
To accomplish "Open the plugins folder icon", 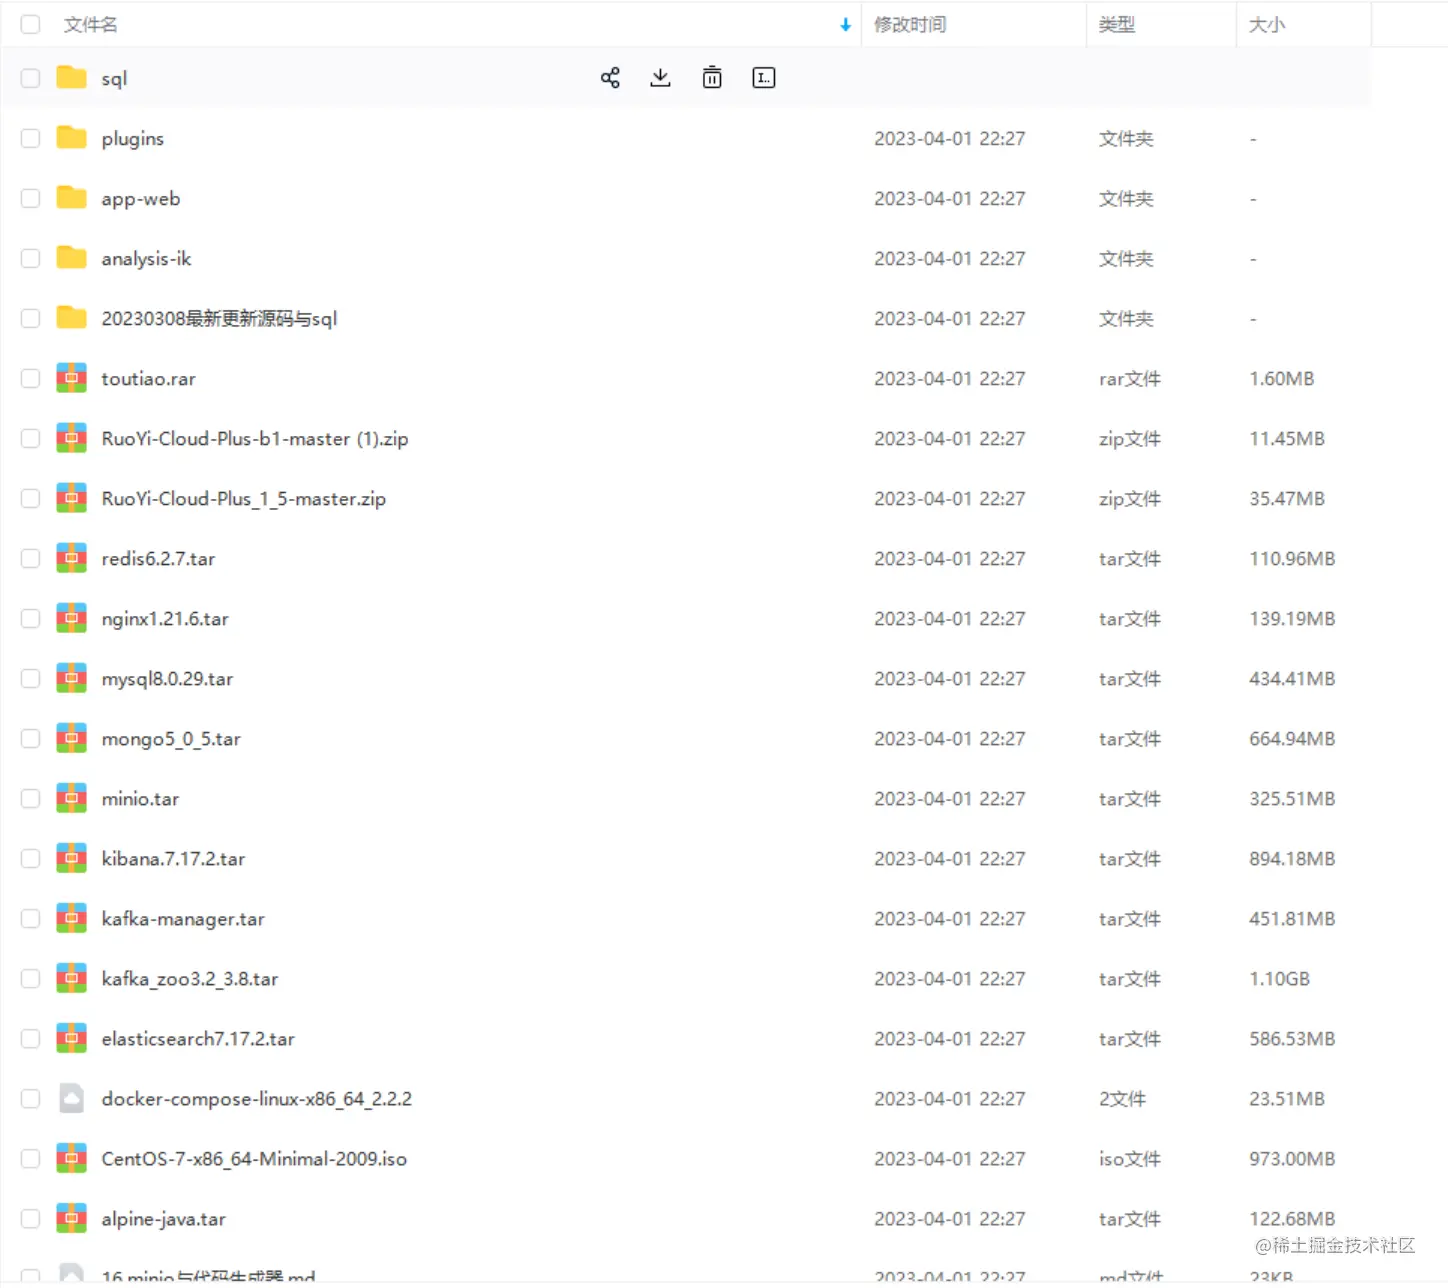I will tap(71, 138).
